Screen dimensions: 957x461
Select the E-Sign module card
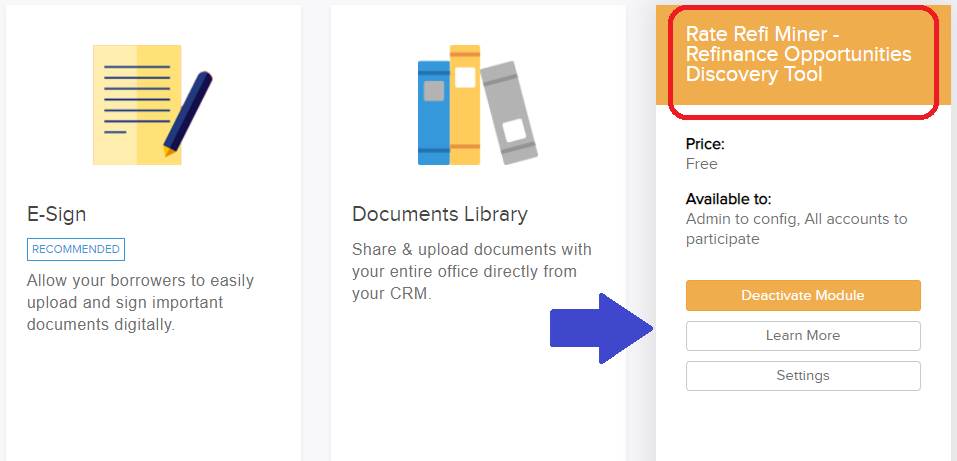point(153,233)
